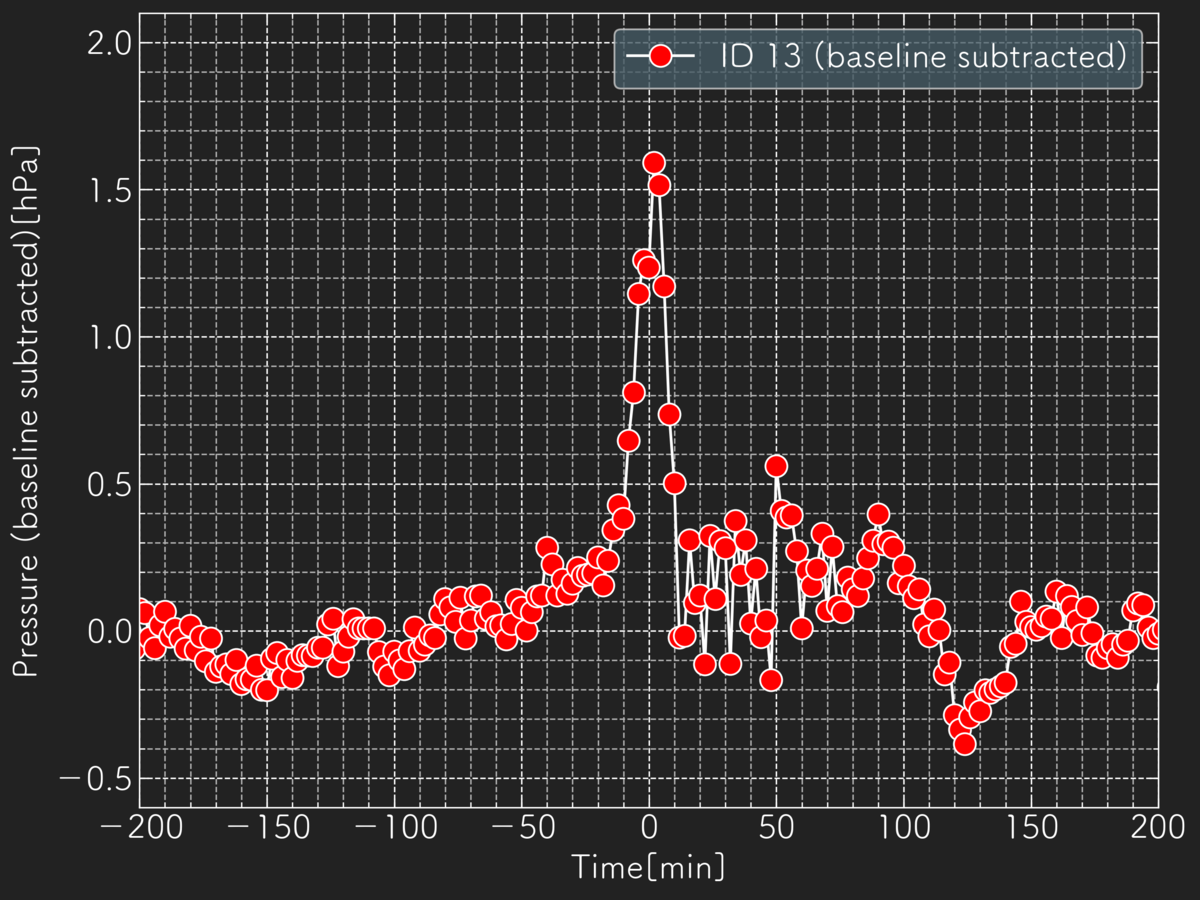Viewport: 1200px width, 900px height.
Task: Click the x-axis tick label "200"
Action: 1159,829
